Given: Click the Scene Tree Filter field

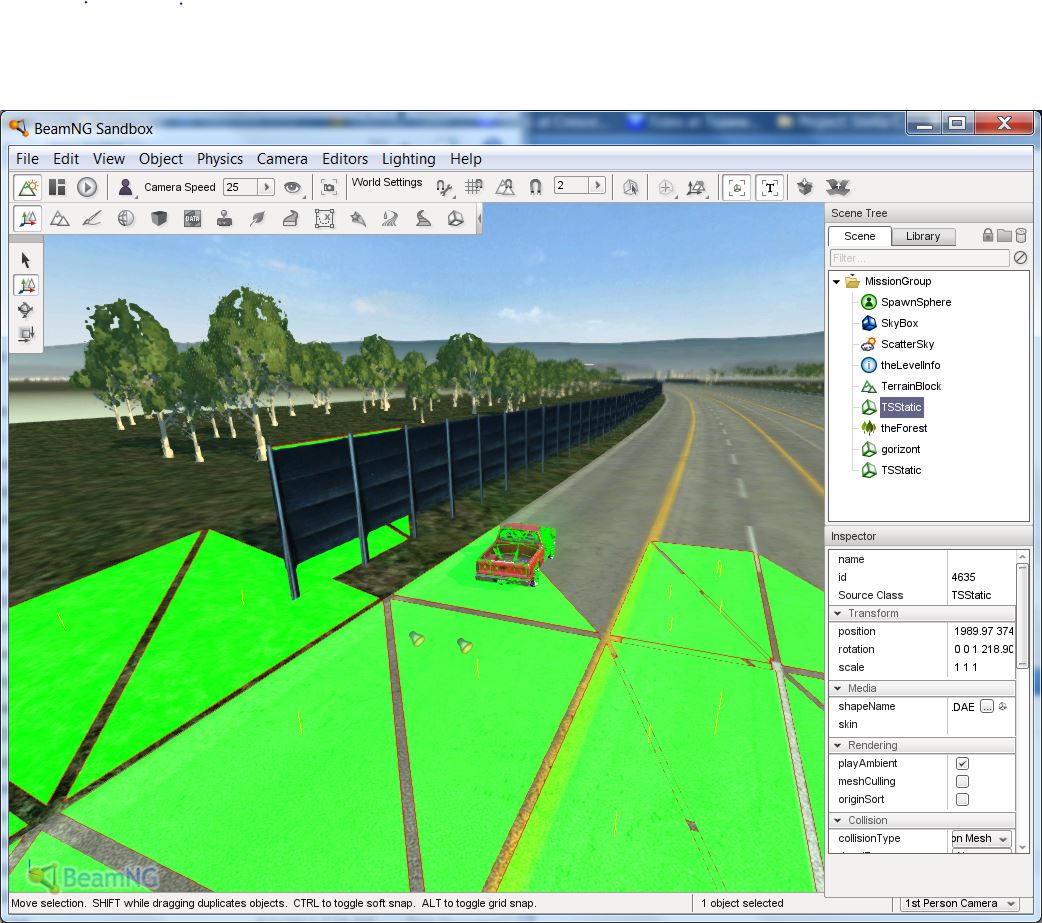Looking at the screenshot, I should pyautogui.click(x=920, y=258).
